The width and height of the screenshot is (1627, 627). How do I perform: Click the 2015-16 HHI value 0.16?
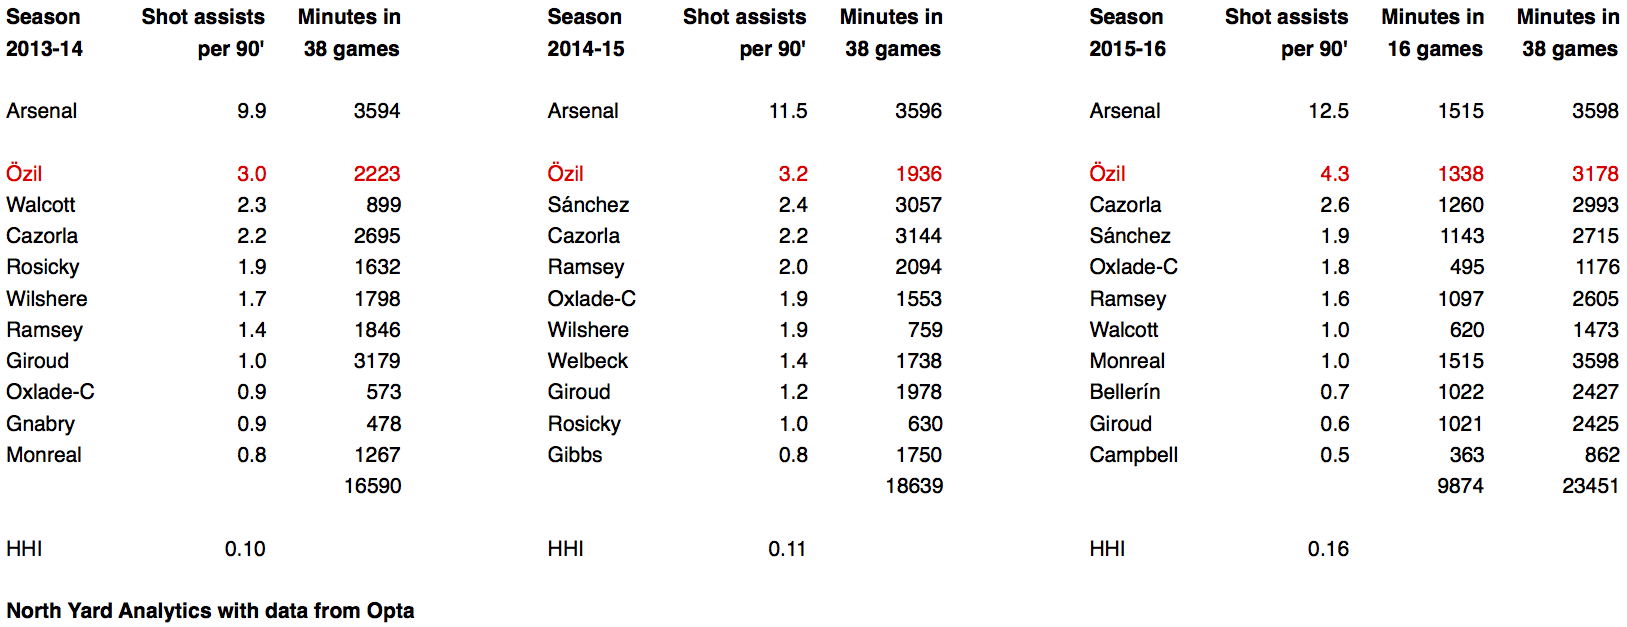coord(1328,549)
